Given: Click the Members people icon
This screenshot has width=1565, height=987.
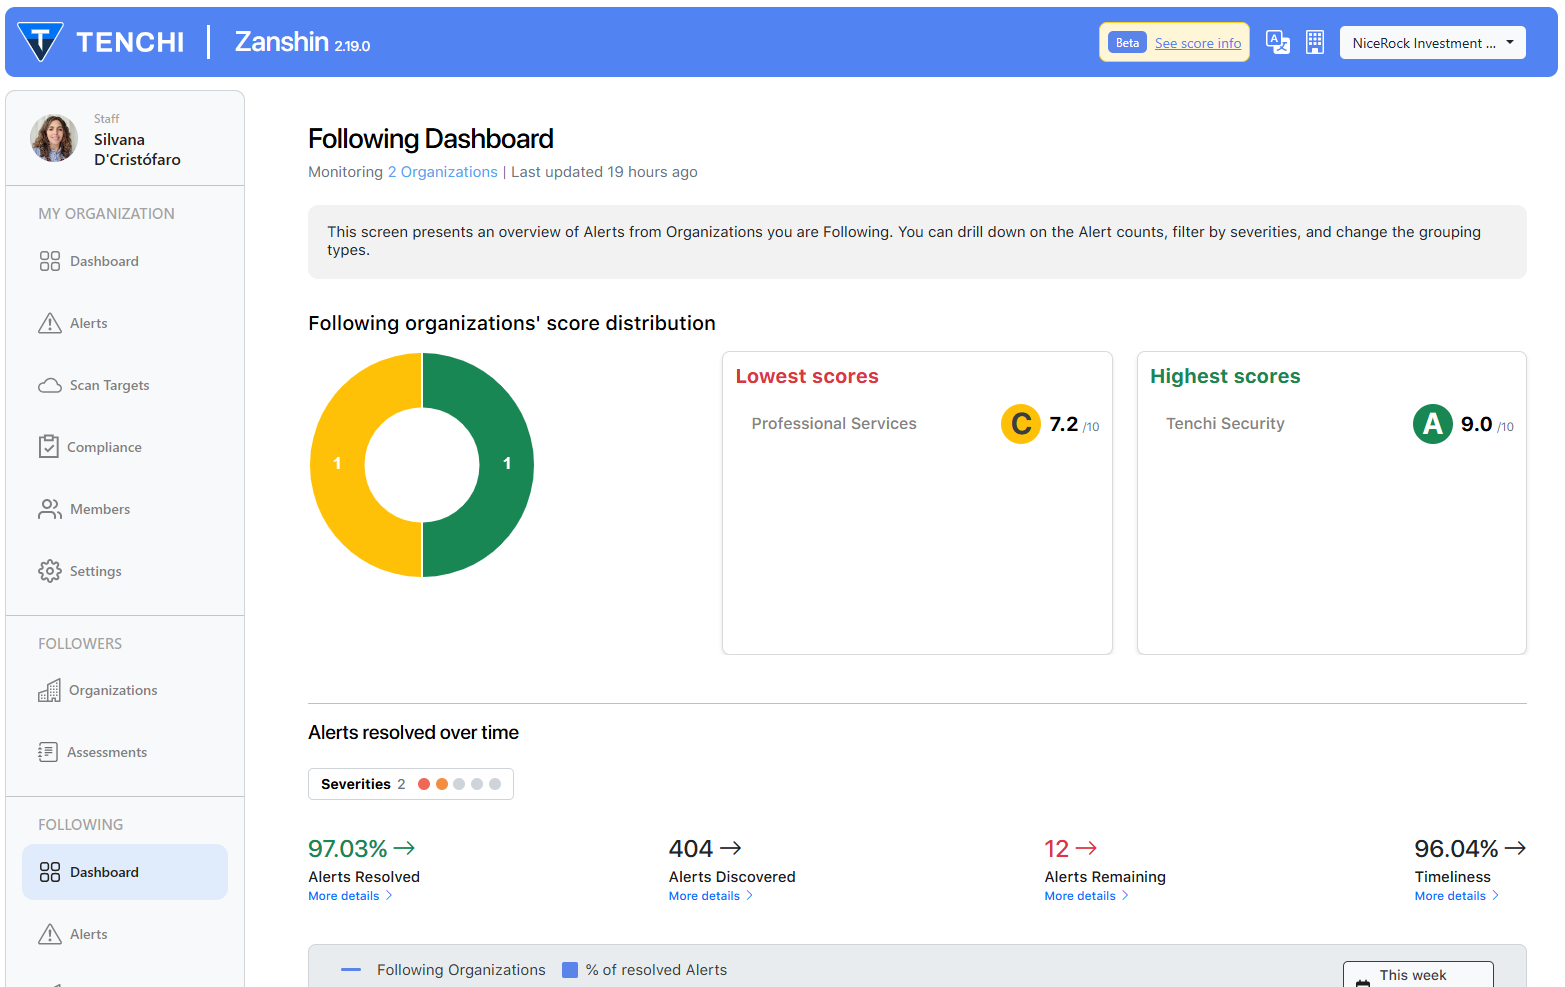Looking at the screenshot, I should pyautogui.click(x=49, y=509).
